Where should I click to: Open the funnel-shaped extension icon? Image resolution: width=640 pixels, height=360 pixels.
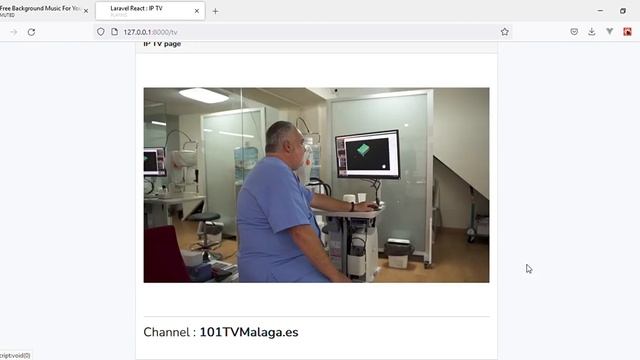tap(609, 32)
